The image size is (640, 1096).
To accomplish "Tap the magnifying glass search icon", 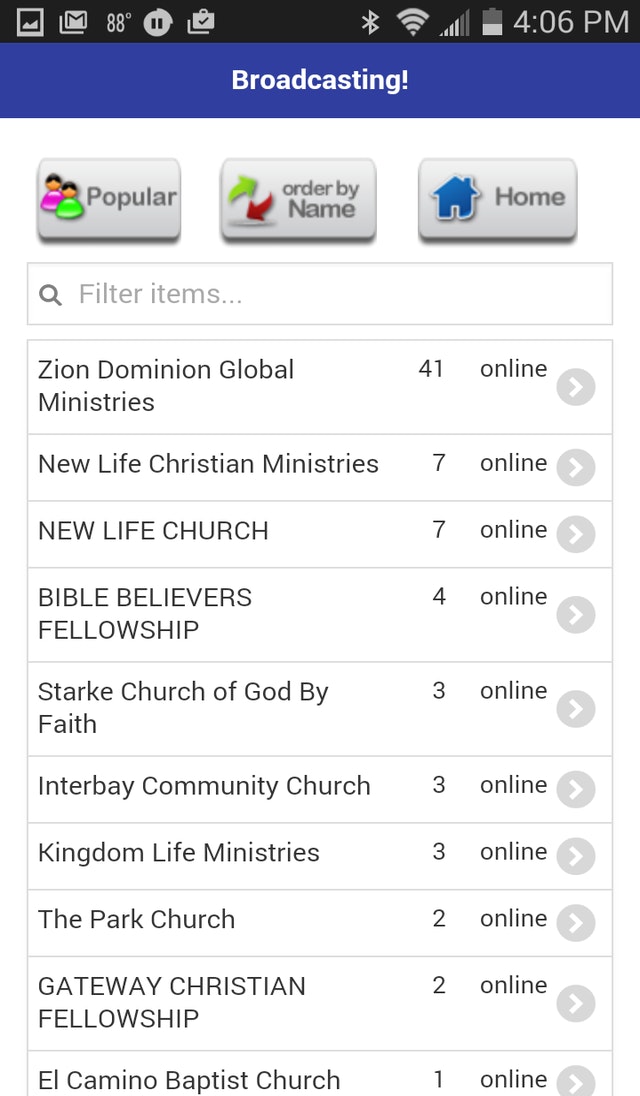I will [x=50, y=294].
